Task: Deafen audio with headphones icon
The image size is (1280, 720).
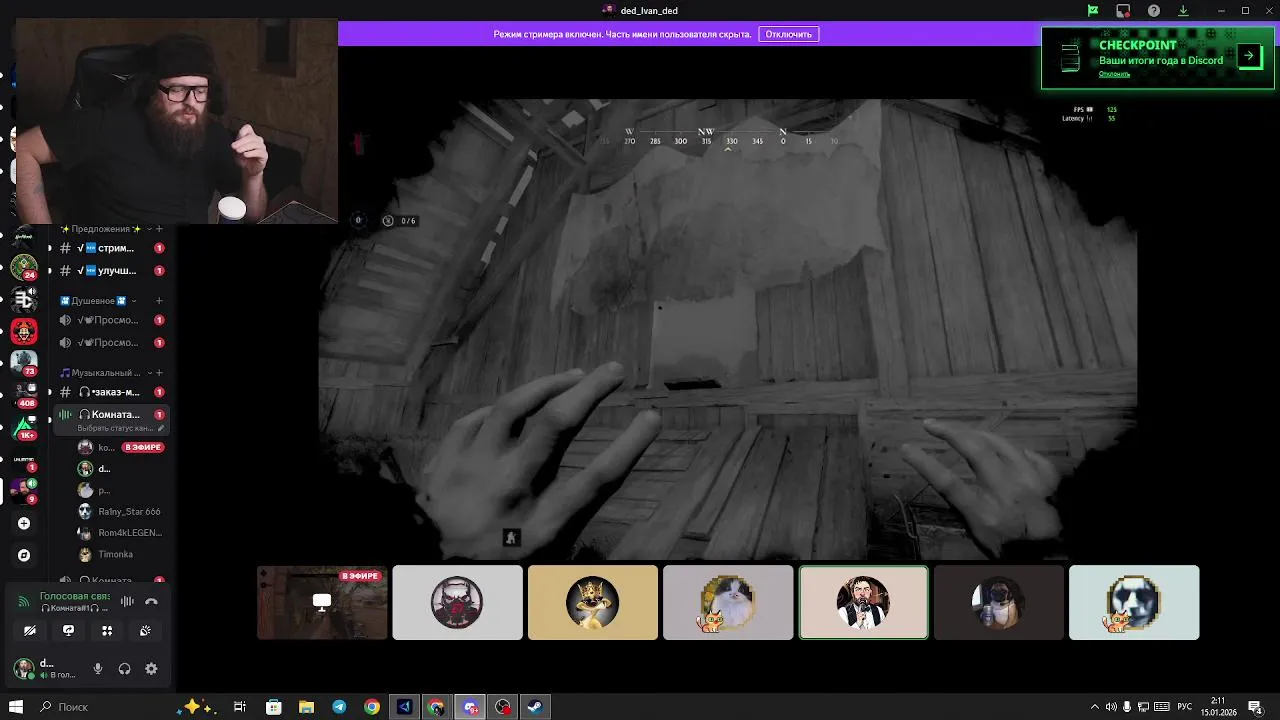Action: 124,669
